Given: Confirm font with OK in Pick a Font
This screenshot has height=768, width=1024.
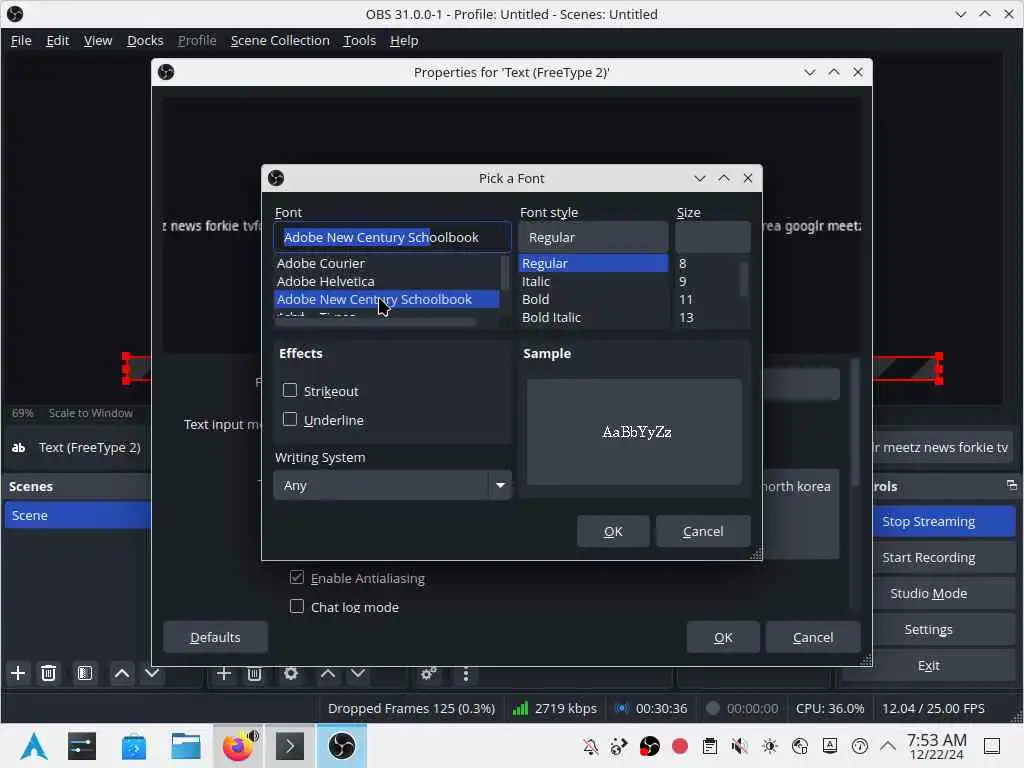Looking at the screenshot, I should (x=613, y=532).
